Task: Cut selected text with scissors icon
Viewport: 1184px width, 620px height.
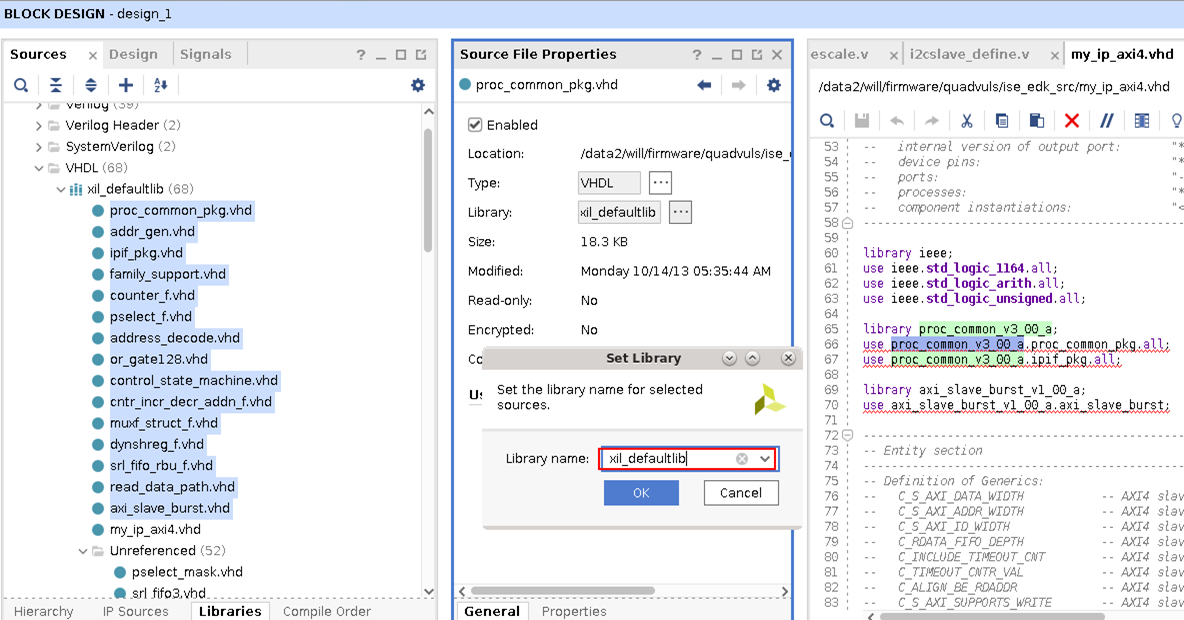Action: point(967,121)
